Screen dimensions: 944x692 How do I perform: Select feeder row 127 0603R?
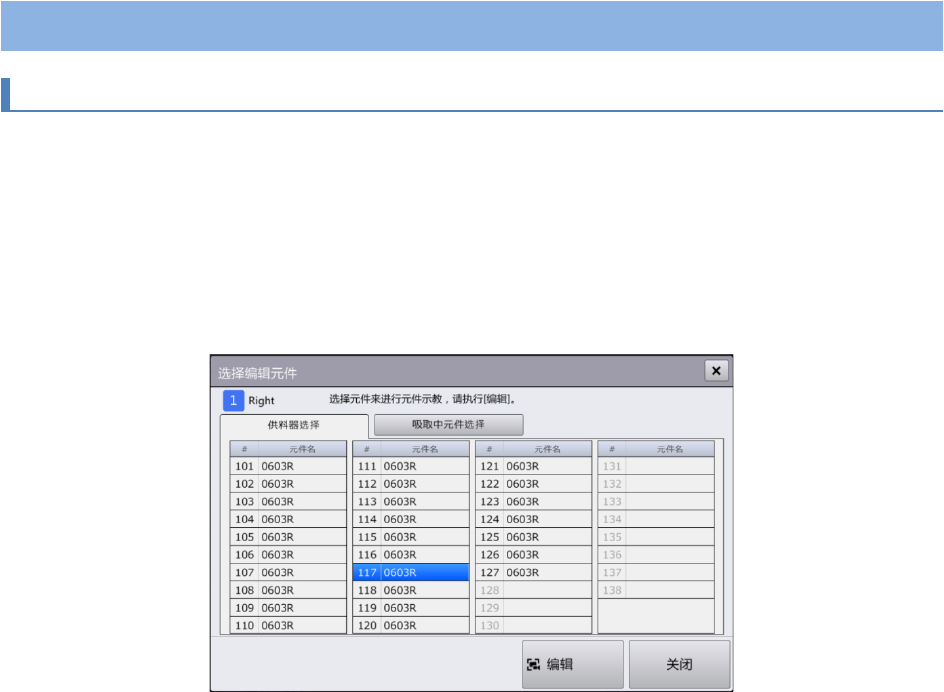point(533,572)
